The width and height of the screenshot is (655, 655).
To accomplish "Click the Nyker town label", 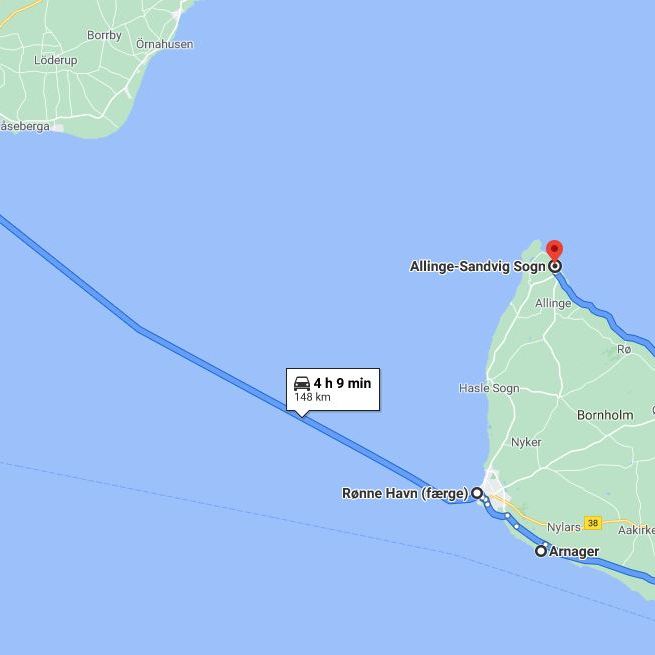I will pos(526,442).
